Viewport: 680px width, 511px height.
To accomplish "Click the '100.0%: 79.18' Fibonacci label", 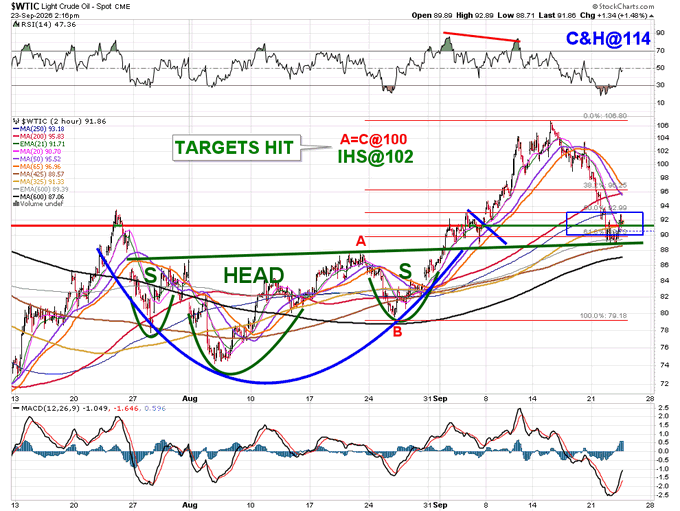I will 604,316.
